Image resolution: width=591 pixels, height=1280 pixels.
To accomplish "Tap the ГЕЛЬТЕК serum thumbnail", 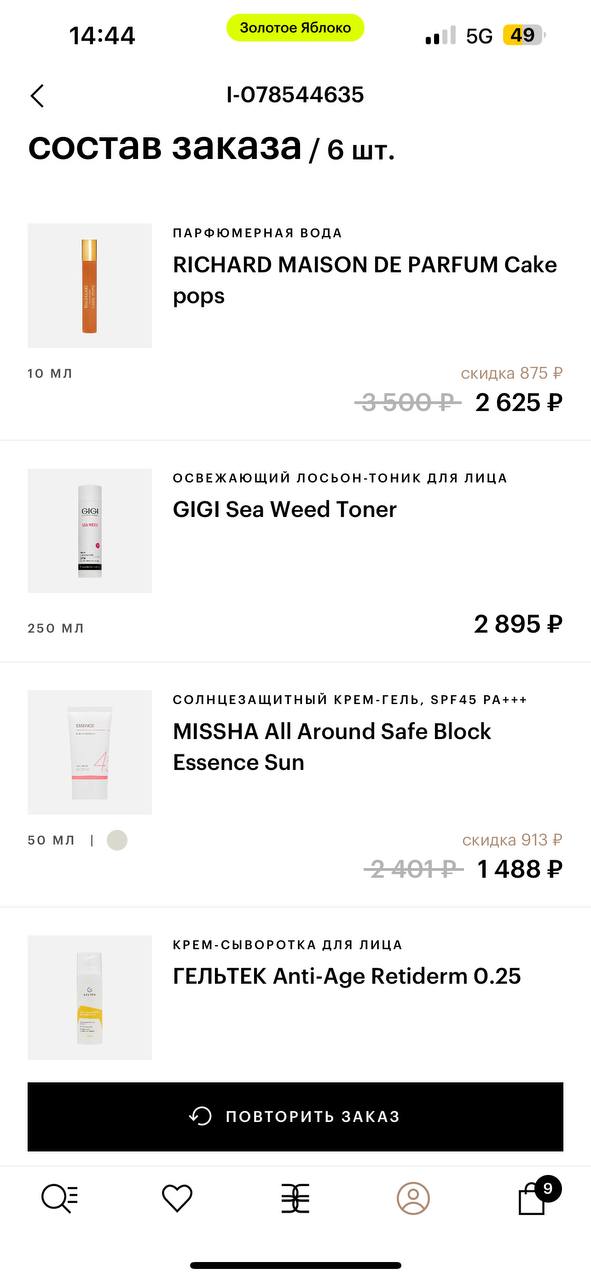I will coord(90,998).
